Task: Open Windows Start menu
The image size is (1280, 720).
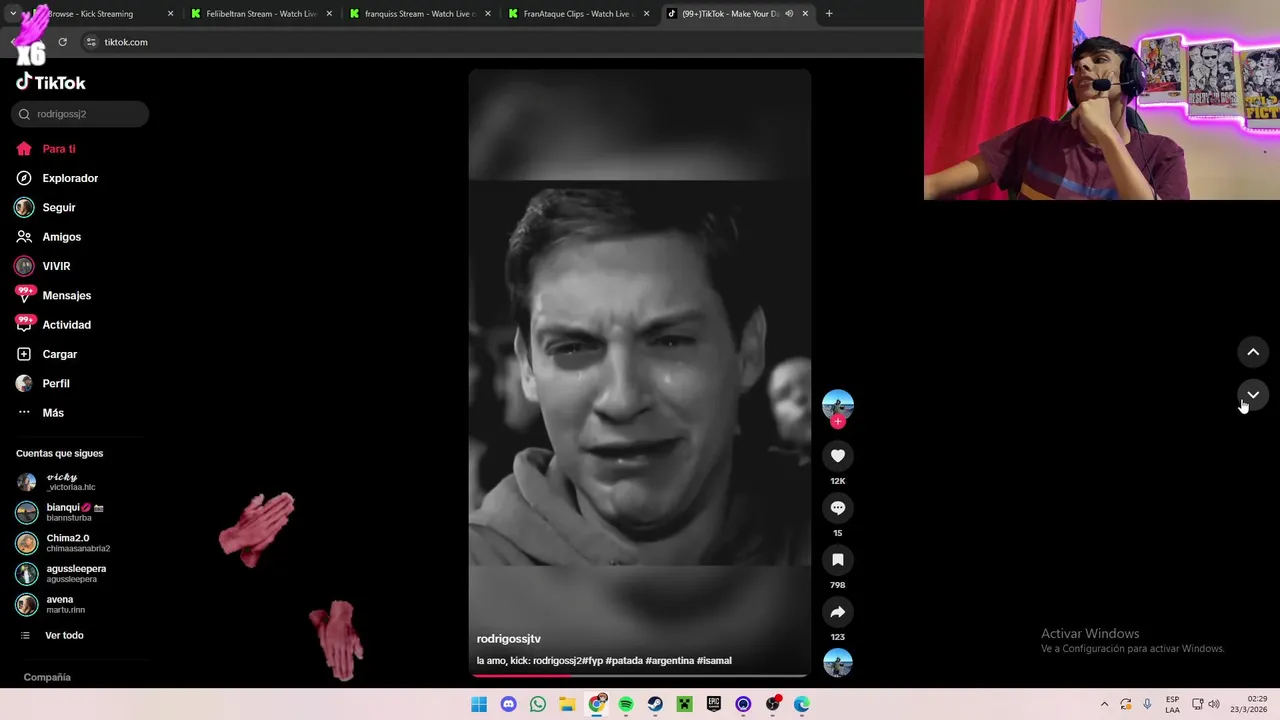Action: click(479, 704)
